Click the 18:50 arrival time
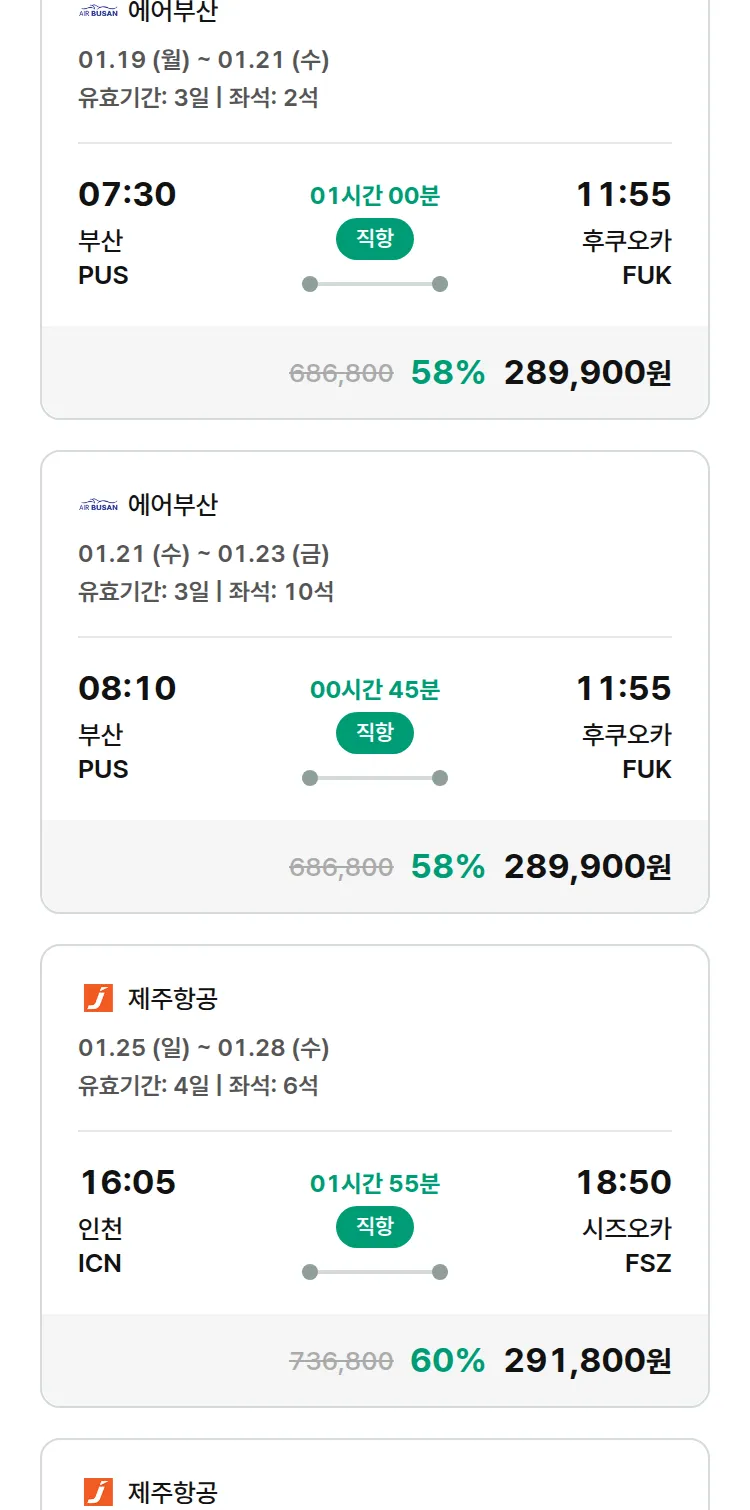Image resolution: width=750 pixels, height=1510 pixels. [x=623, y=1182]
